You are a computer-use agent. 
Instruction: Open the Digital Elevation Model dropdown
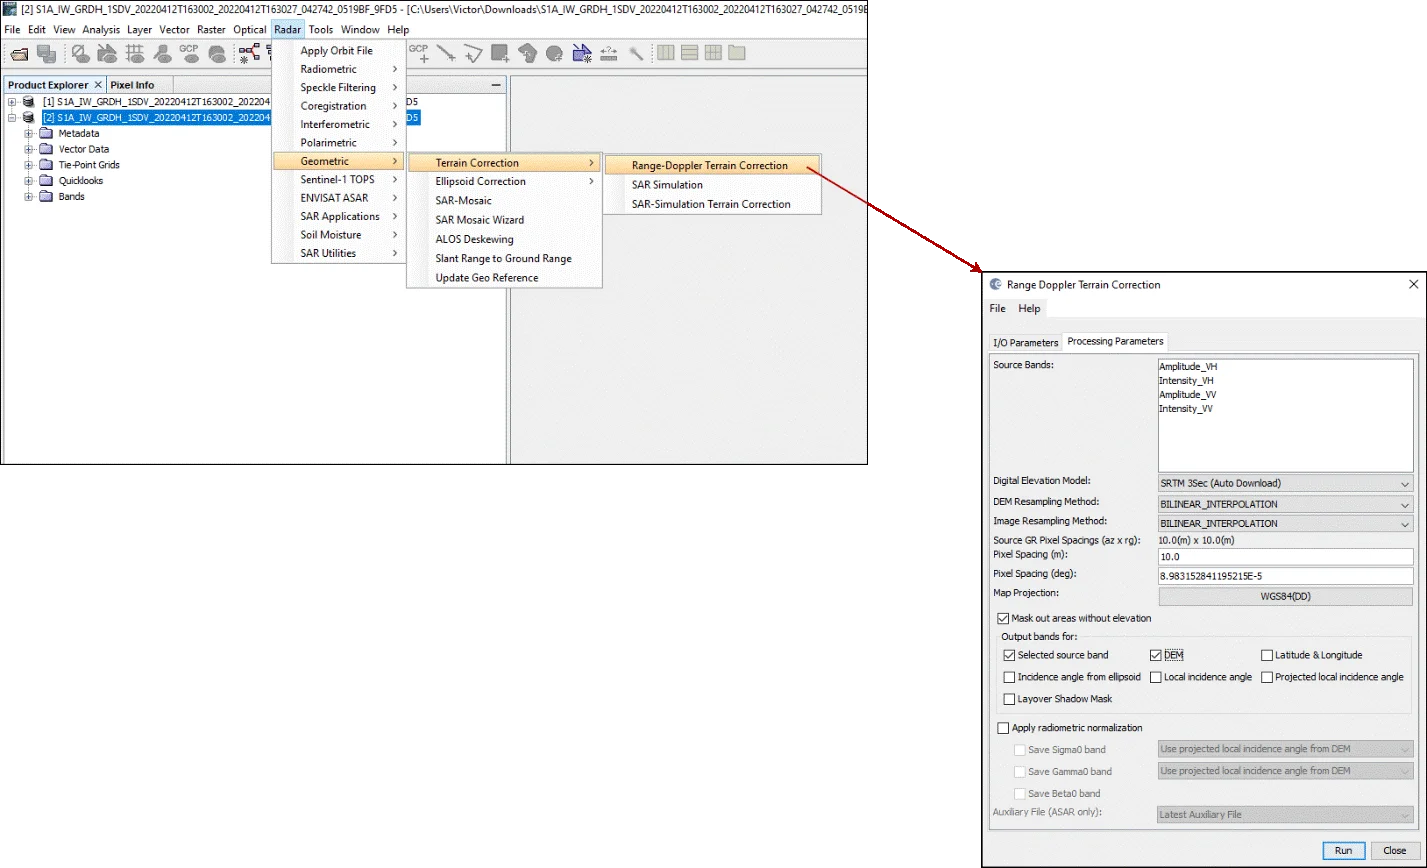click(x=1285, y=484)
